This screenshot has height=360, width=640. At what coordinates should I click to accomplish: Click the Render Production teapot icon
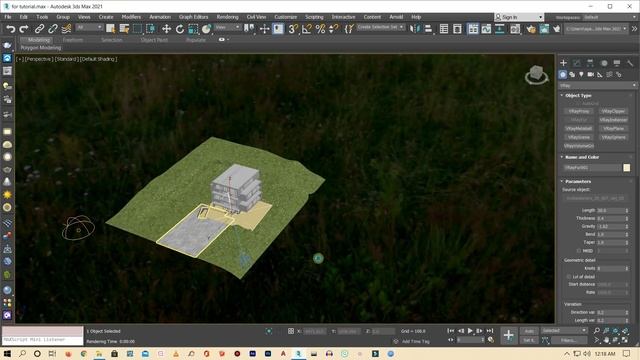click(557, 29)
